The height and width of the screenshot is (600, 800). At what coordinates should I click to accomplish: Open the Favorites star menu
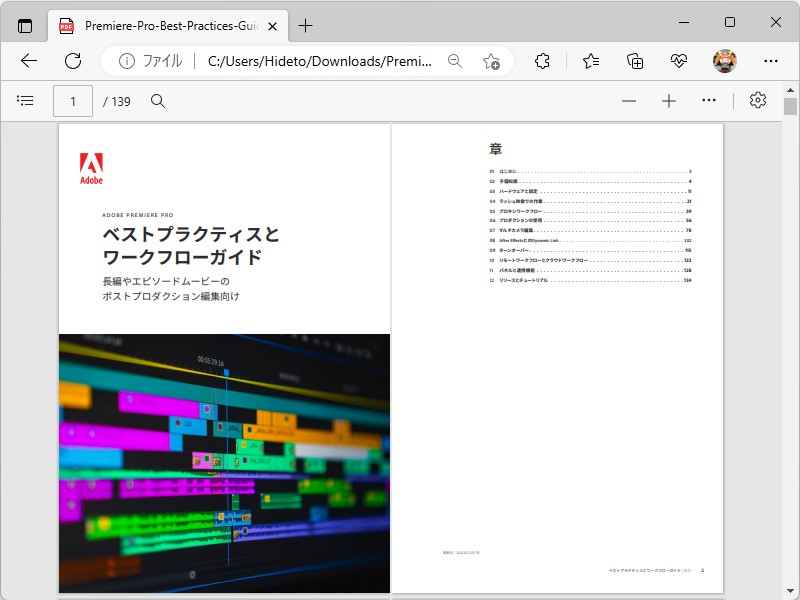click(x=588, y=61)
